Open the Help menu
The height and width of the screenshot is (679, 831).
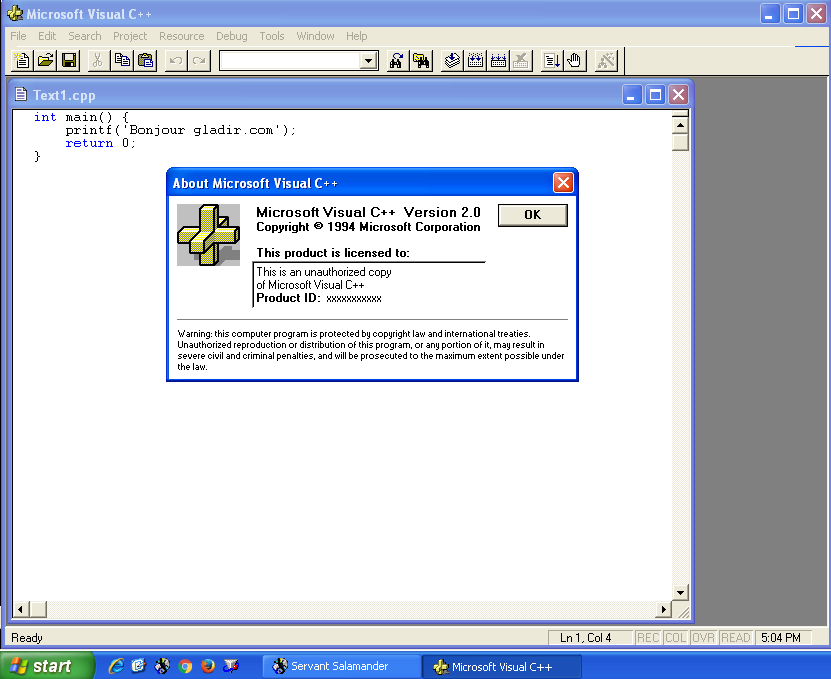click(x=357, y=36)
